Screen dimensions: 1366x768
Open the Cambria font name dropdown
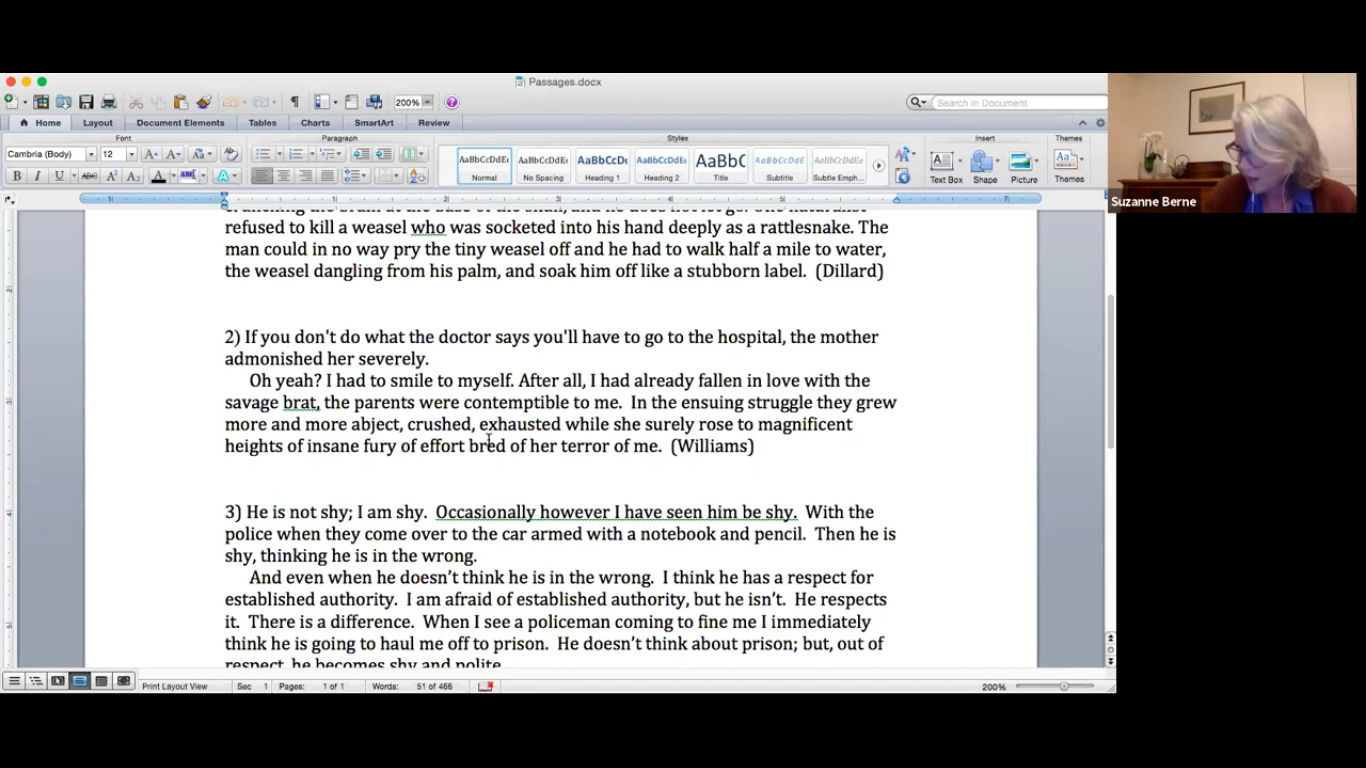[90, 155]
